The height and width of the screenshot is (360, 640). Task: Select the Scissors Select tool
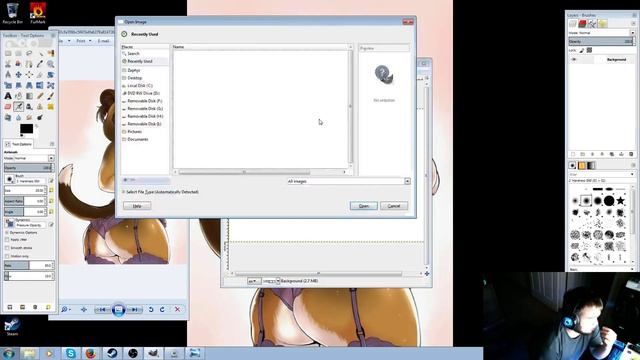tap(8, 64)
